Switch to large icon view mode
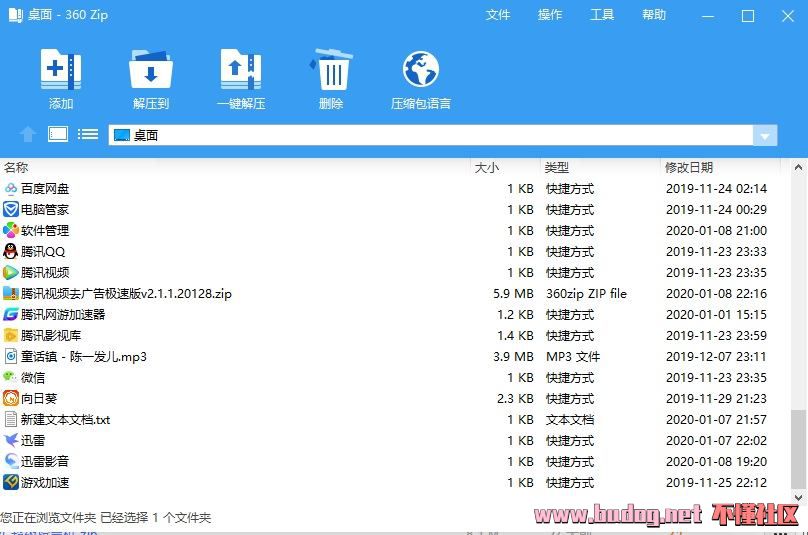Image resolution: width=808 pixels, height=535 pixels. click(58, 135)
